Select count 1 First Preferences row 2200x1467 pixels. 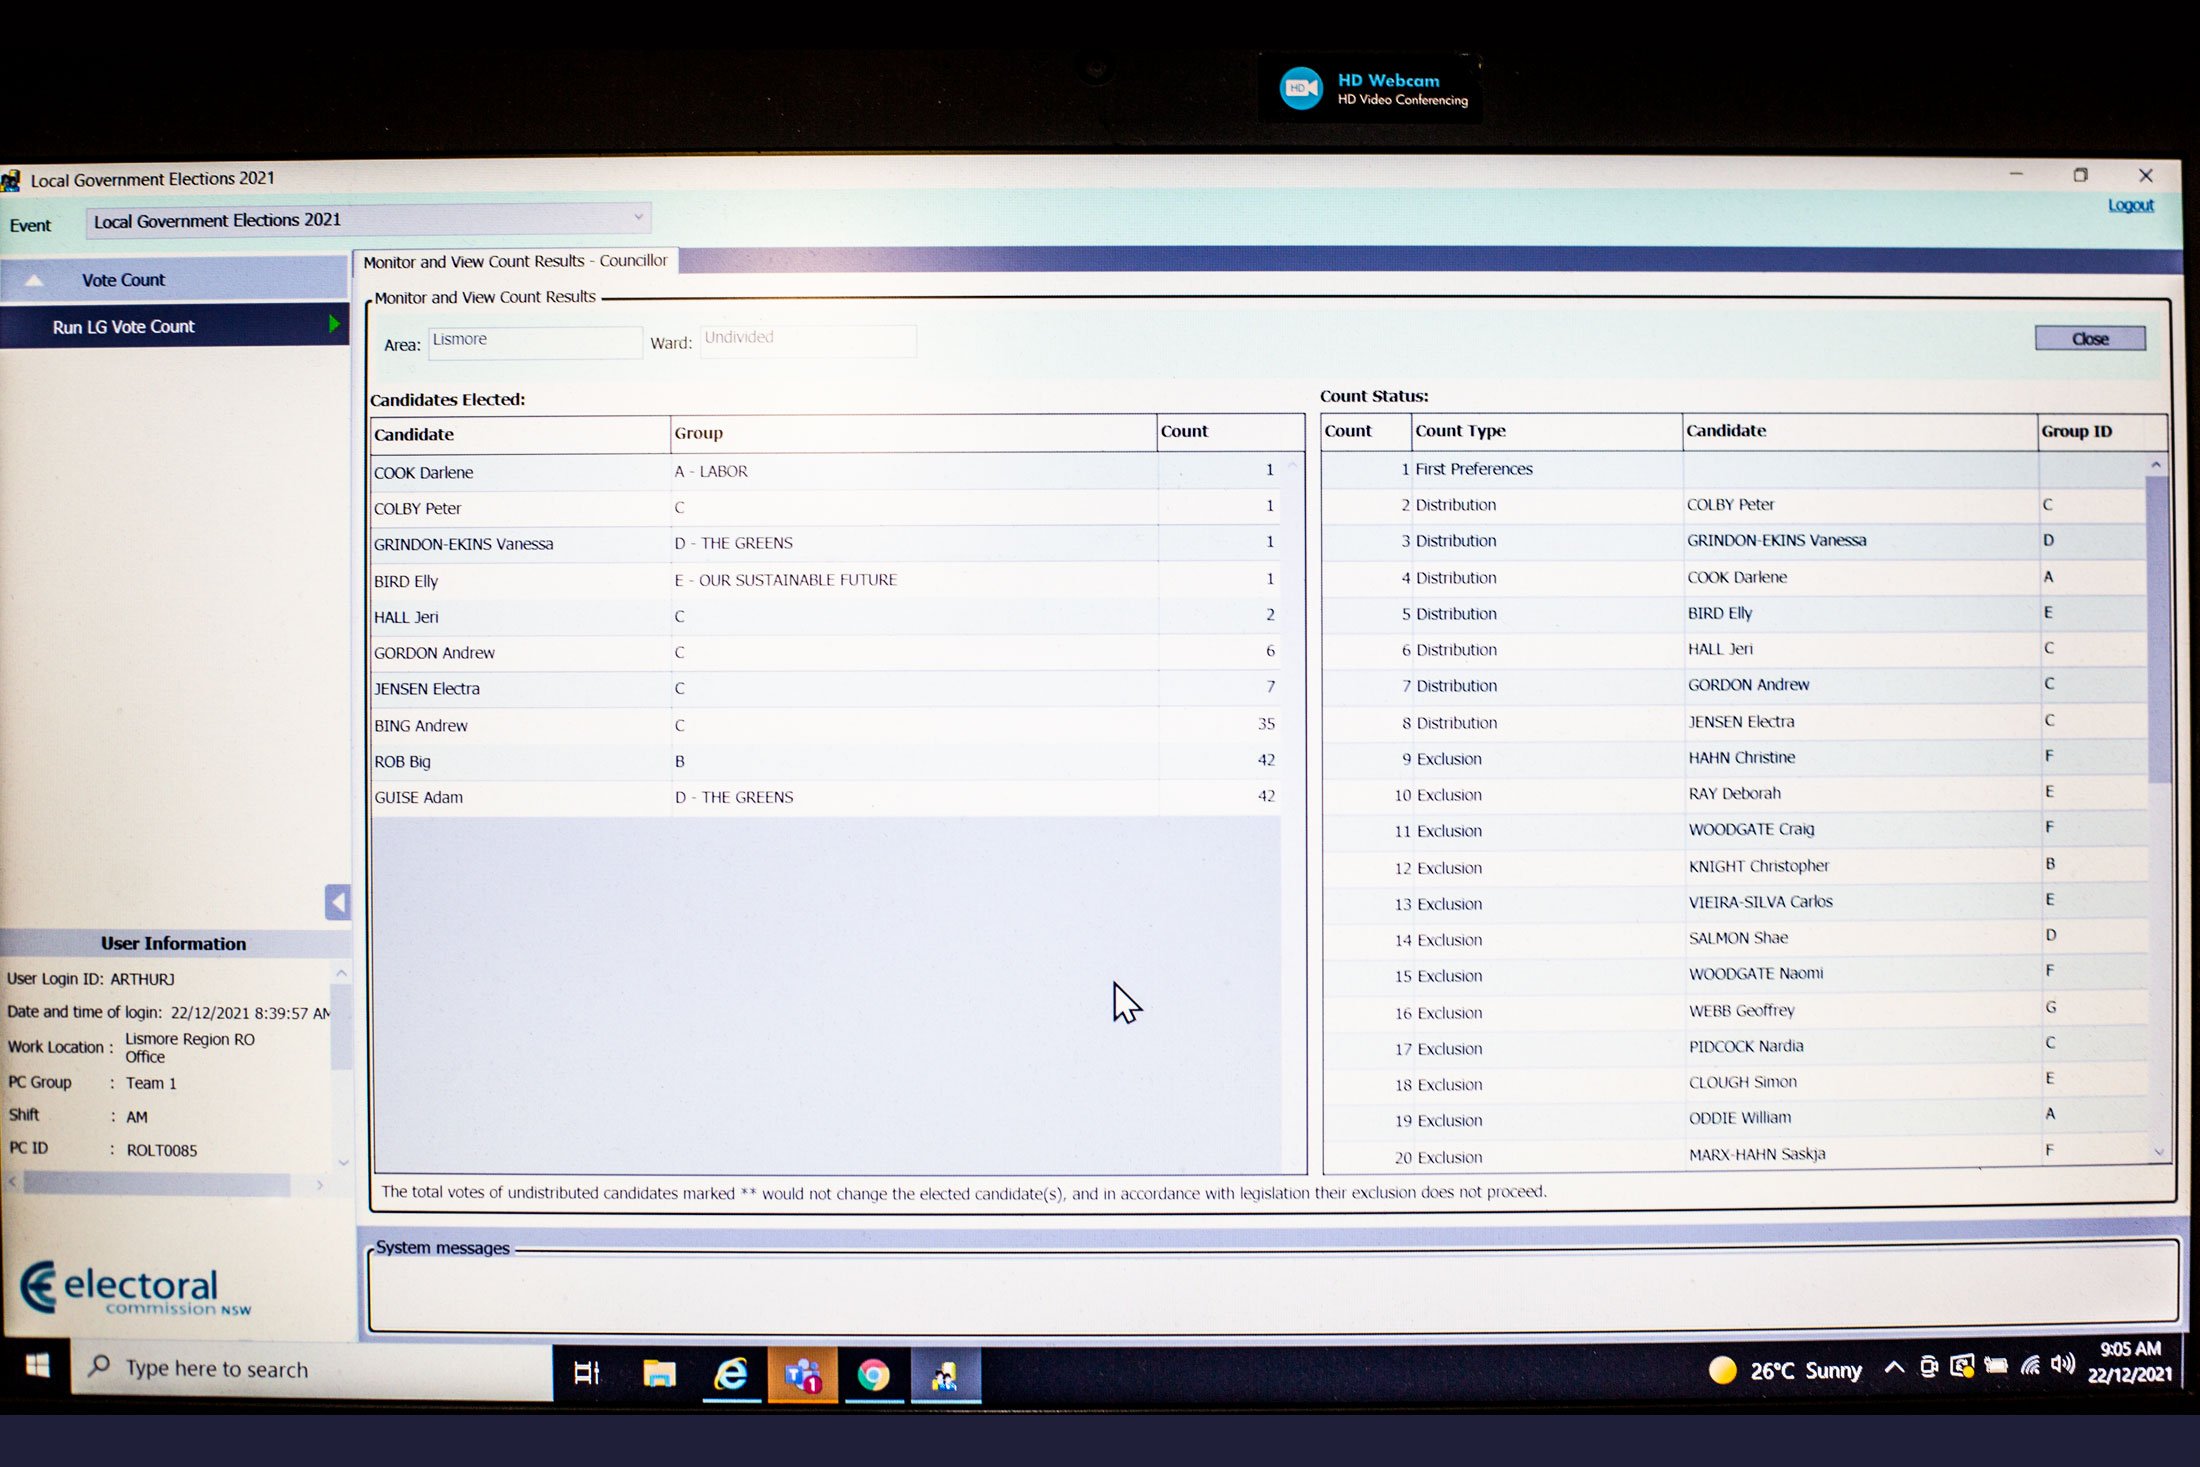pos(1734,469)
